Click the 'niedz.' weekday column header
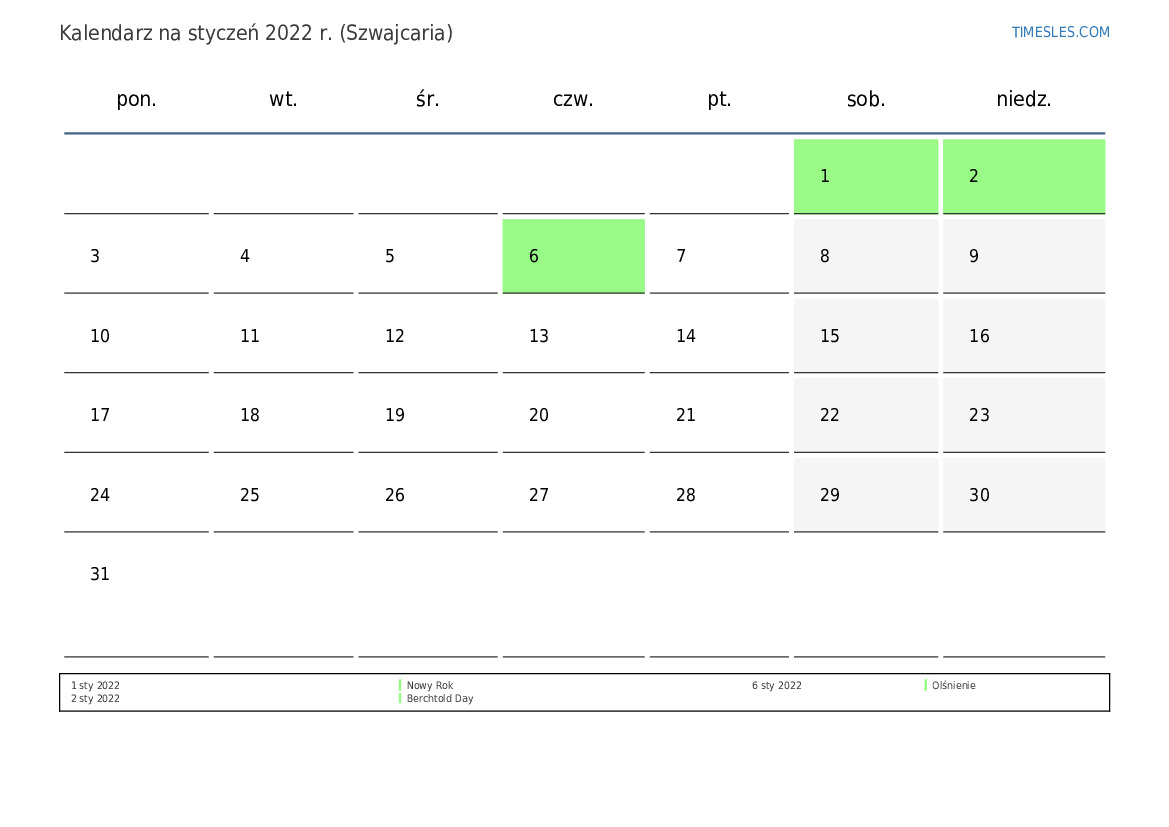Image resolution: width=1169 pixels, height=827 pixels. point(1023,99)
